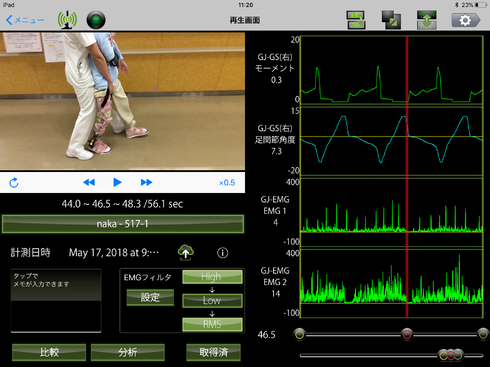490x367 pixels.
Task: Tap the 比較 compare button
Action: click(49, 352)
